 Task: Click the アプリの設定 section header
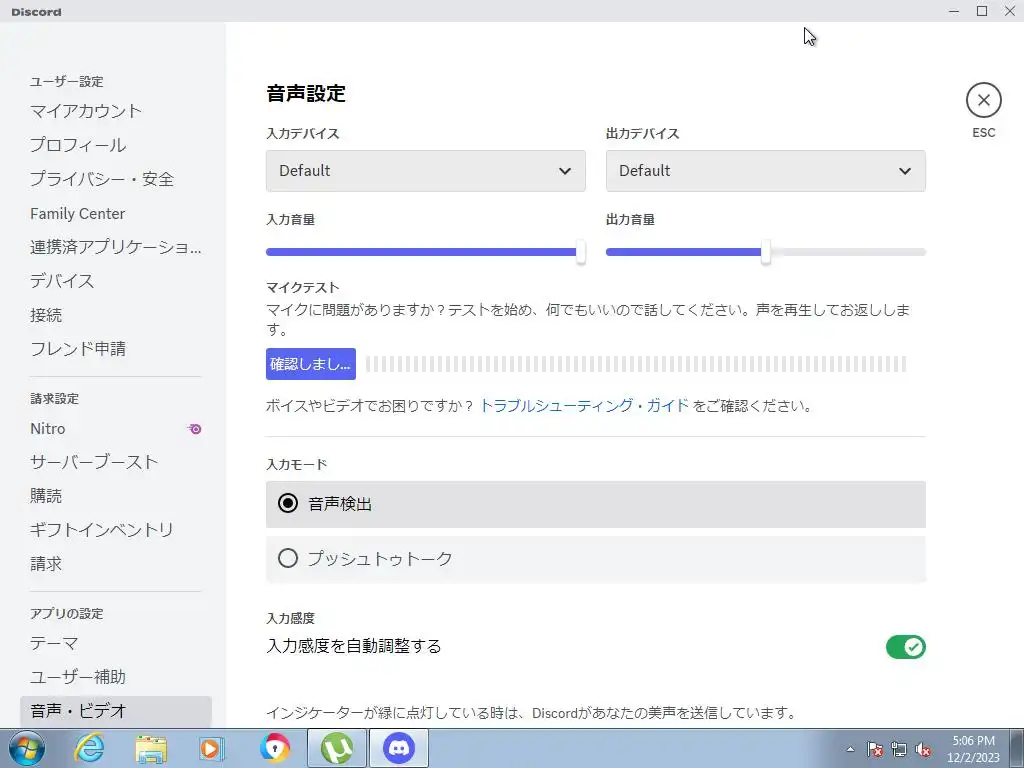coord(67,614)
